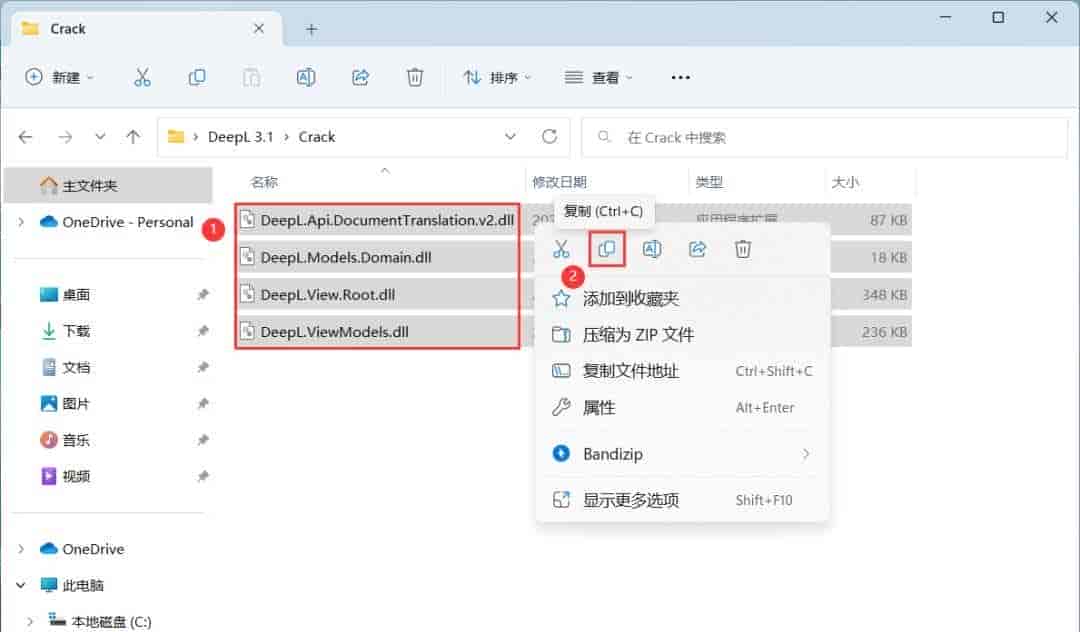Open the 查看 (View) dropdown
Image resolution: width=1080 pixels, height=632 pixels.
pos(599,77)
